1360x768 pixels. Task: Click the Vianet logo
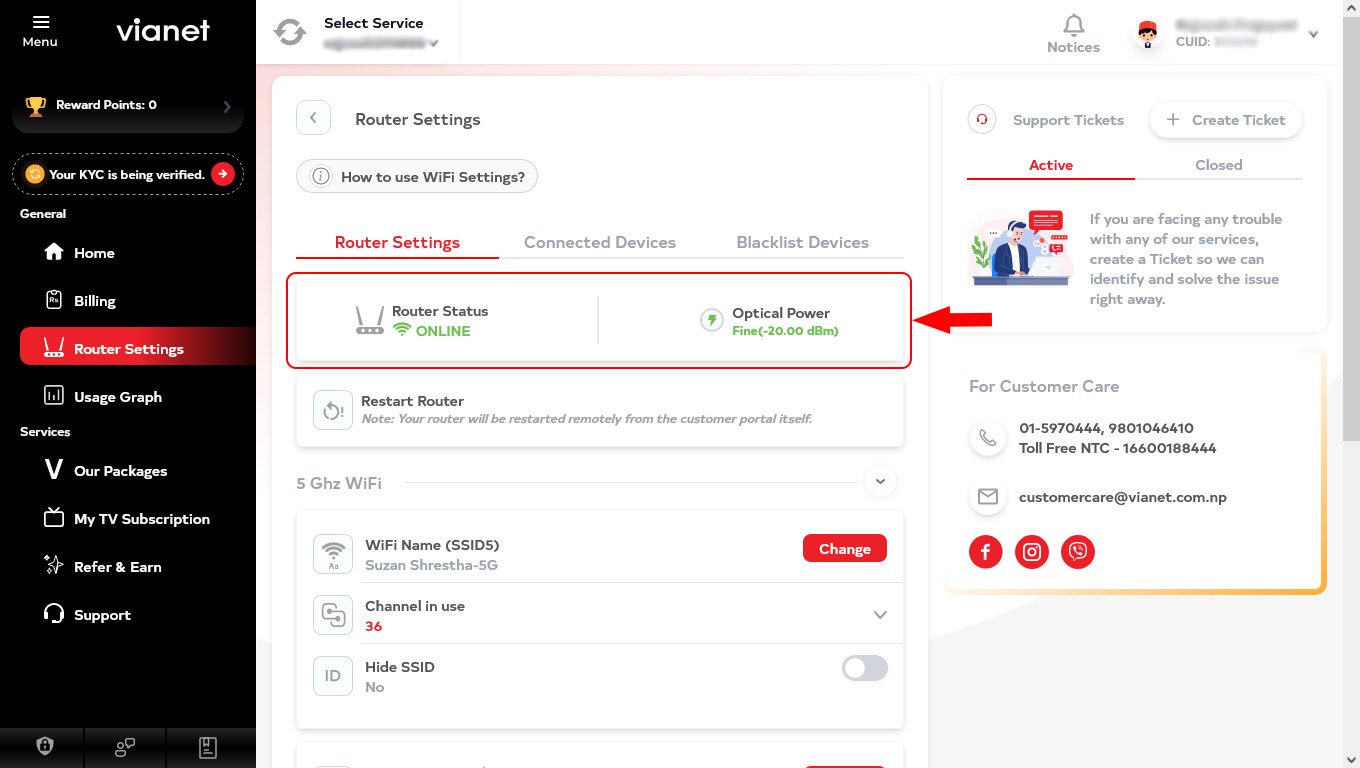(x=163, y=31)
